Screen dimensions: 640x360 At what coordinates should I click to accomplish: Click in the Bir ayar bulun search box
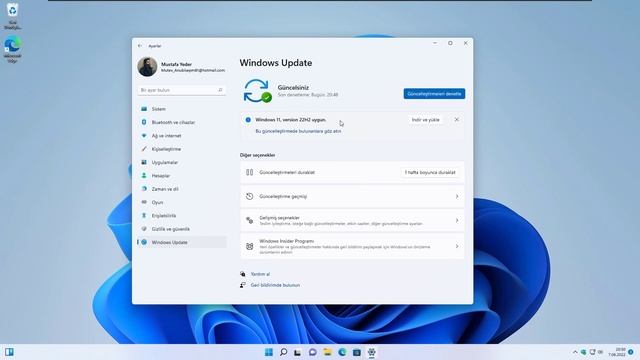click(182, 90)
